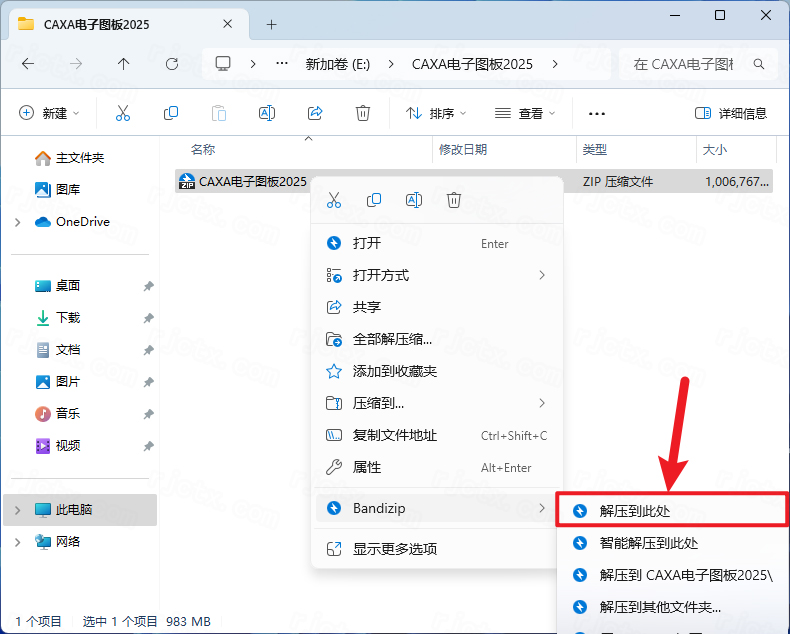Click the toolbar share icon

315,113
